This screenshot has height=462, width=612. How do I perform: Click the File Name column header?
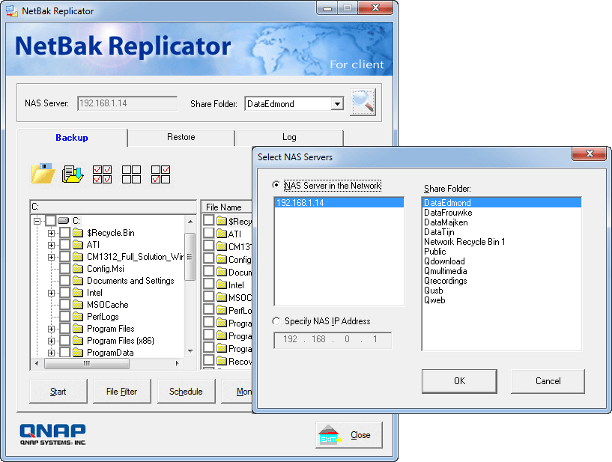tap(227, 207)
